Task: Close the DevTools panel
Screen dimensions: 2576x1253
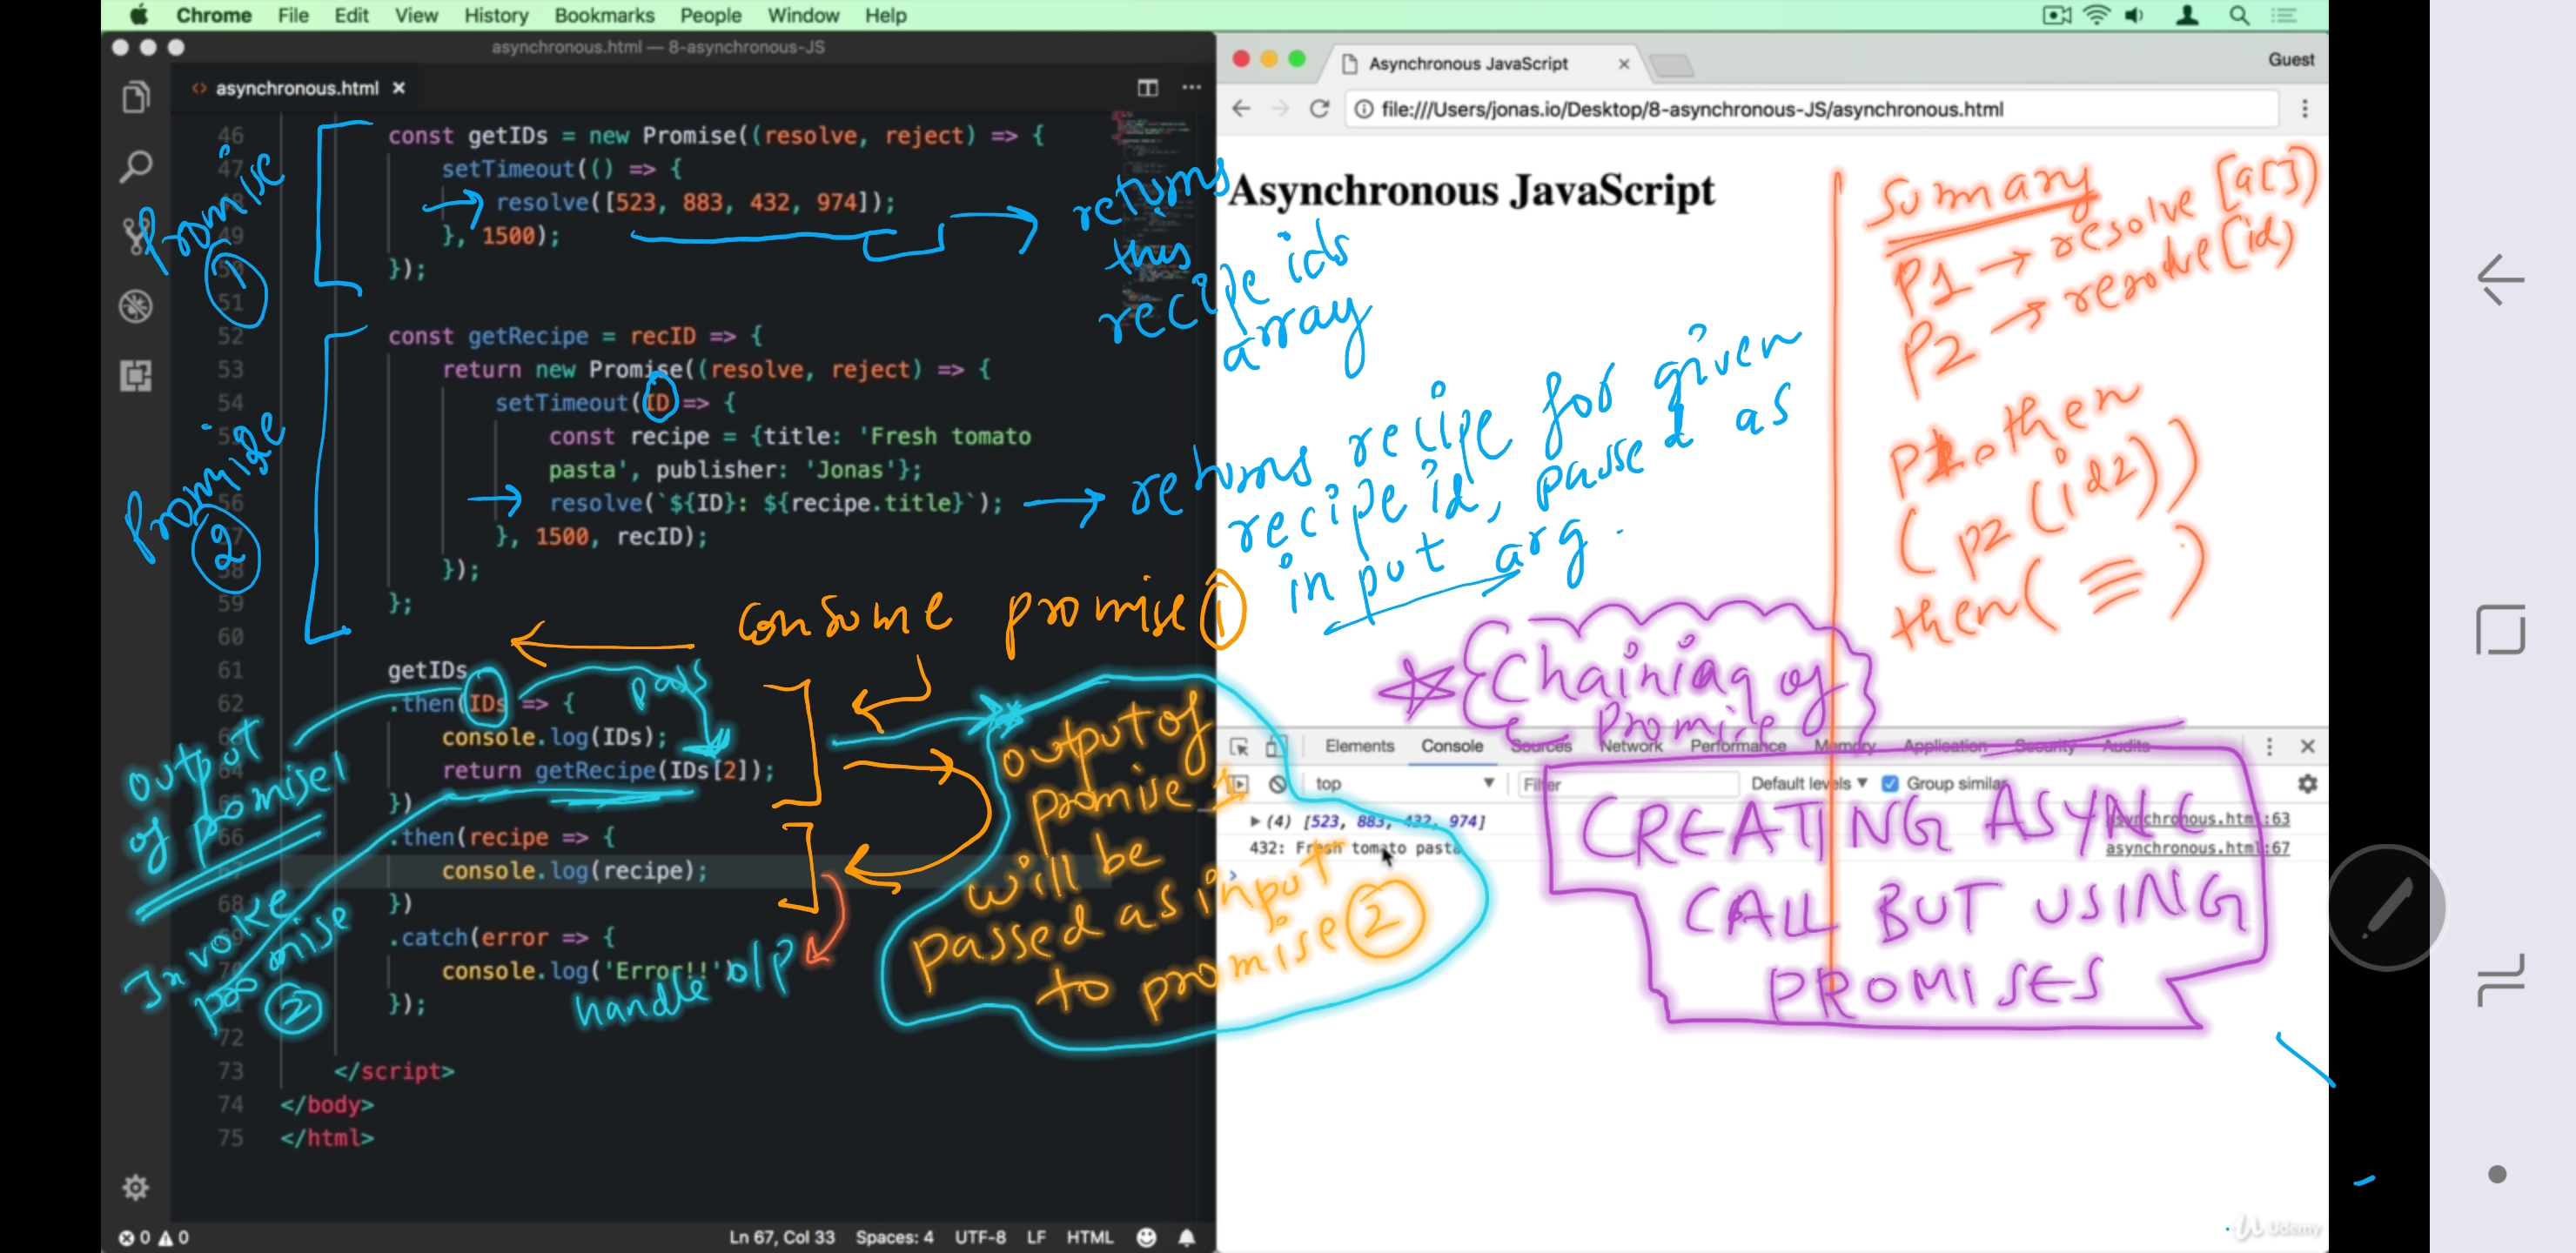Action: coord(2308,746)
